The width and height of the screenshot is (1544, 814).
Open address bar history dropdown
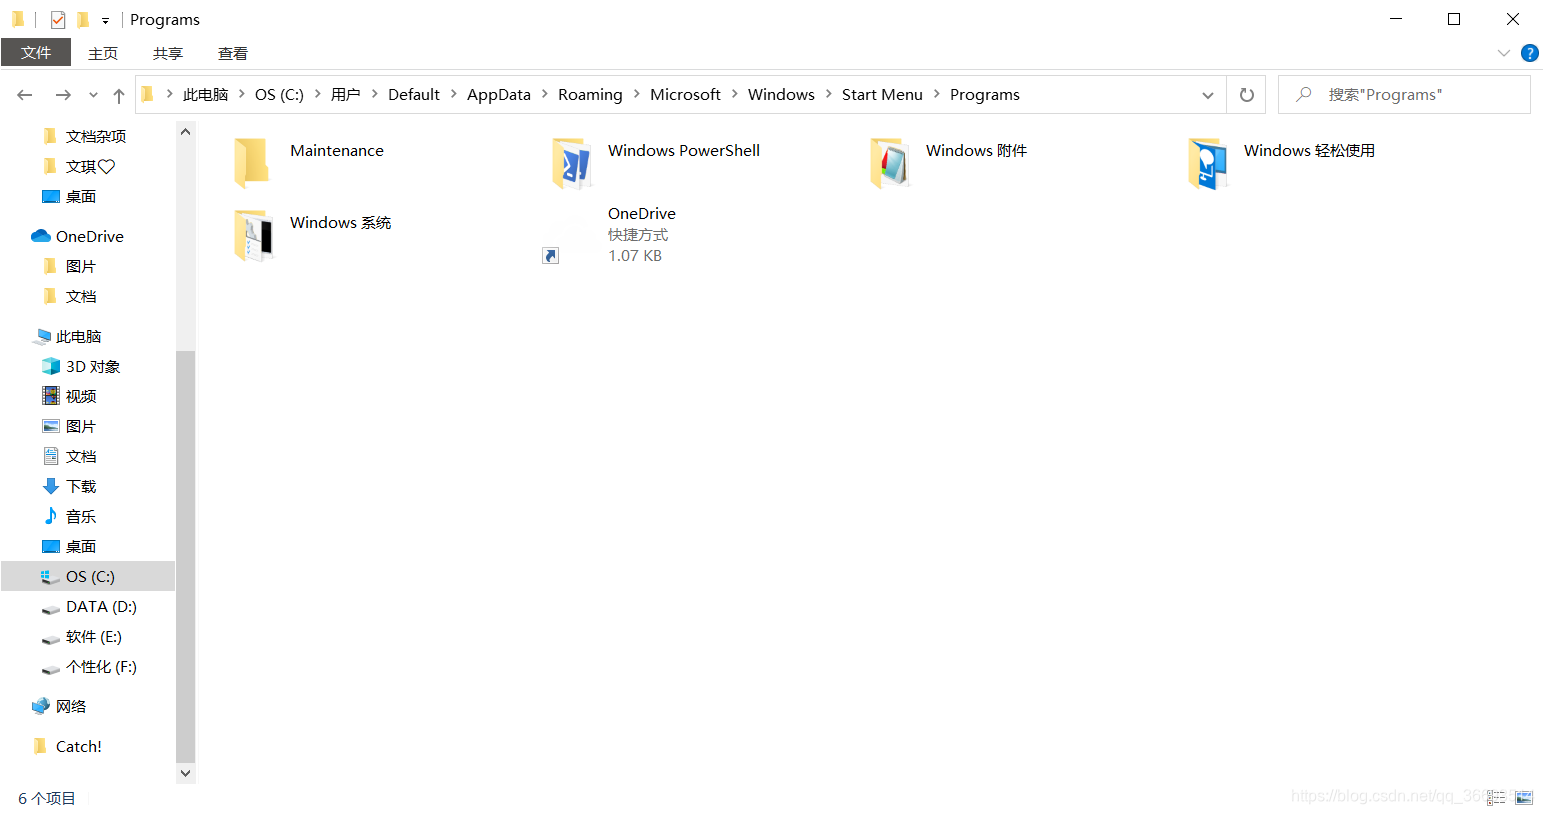pyautogui.click(x=1208, y=95)
